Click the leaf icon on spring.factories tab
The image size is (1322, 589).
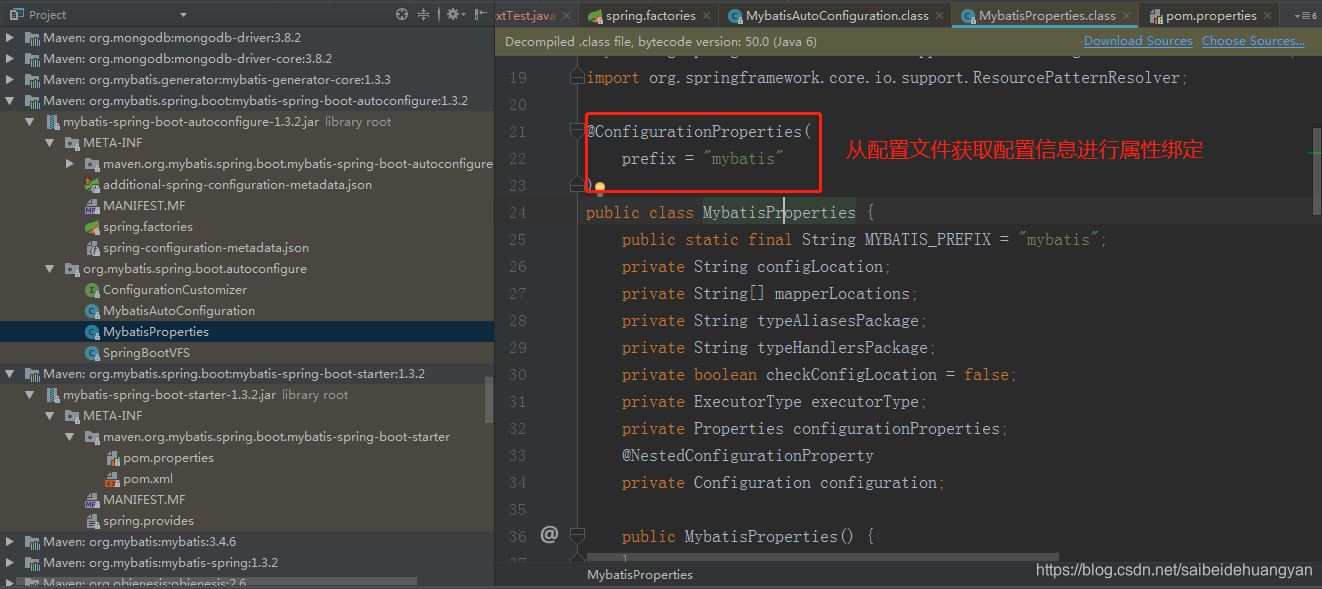595,16
